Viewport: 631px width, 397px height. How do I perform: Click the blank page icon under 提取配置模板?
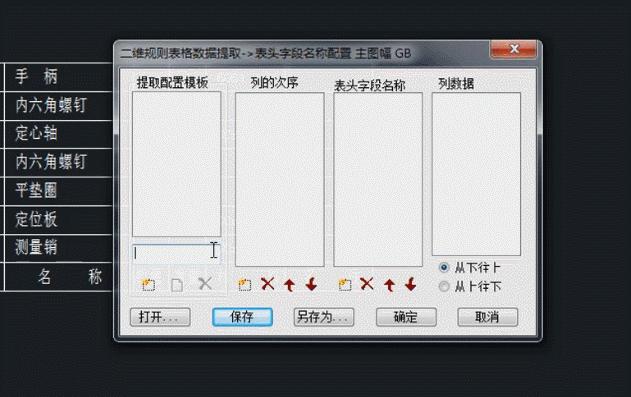click(x=177, y=285)
